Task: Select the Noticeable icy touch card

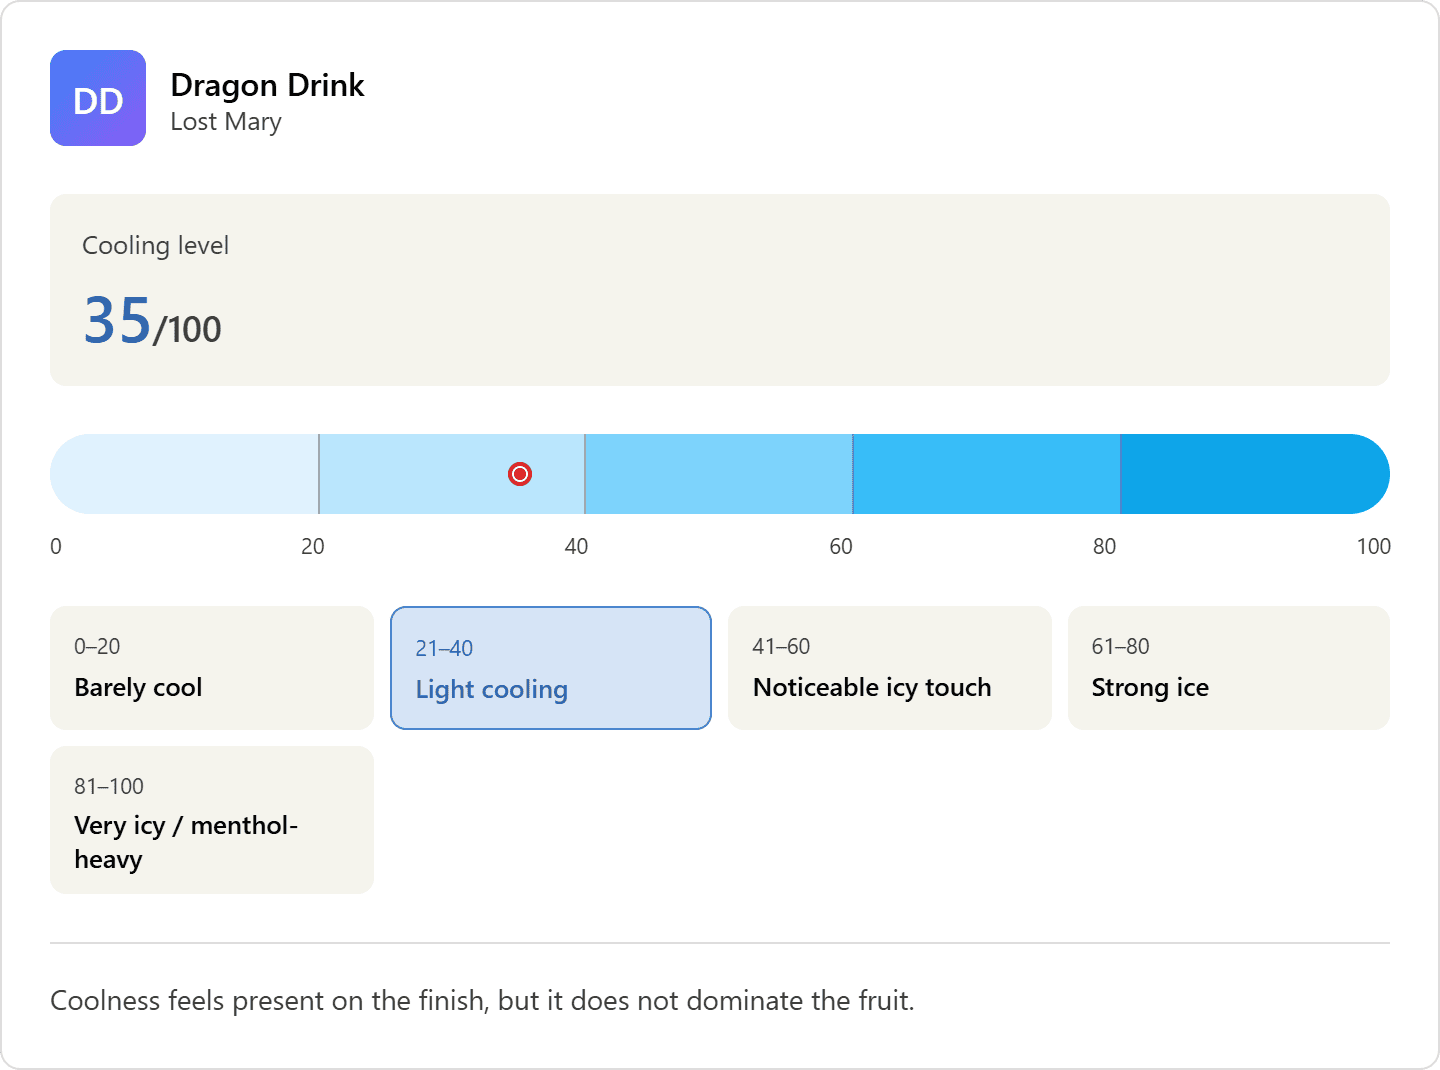Action: pos(889,668)
